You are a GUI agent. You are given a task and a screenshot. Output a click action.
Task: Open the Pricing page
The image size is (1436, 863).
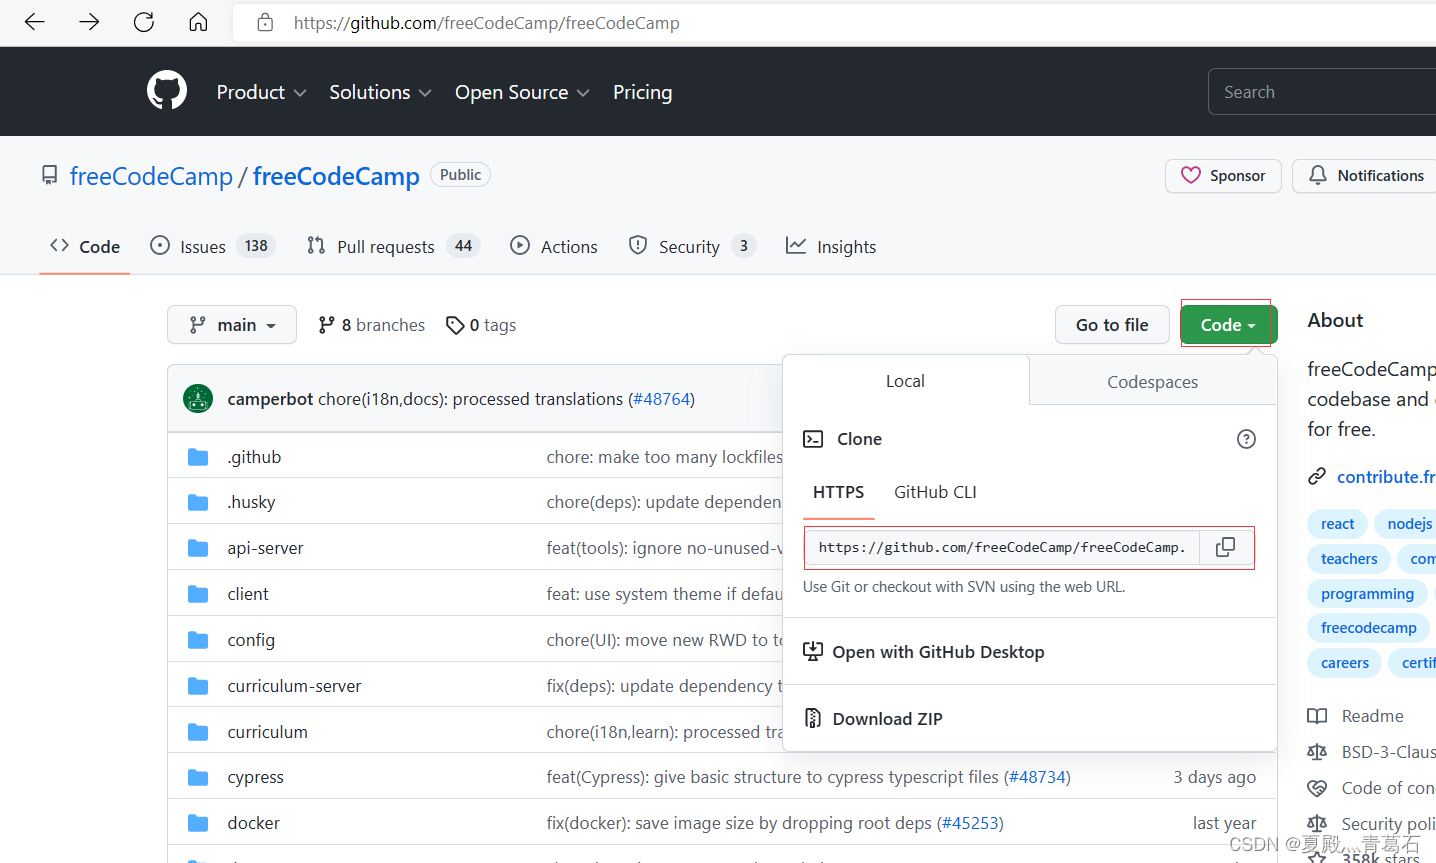pos(642,92)
